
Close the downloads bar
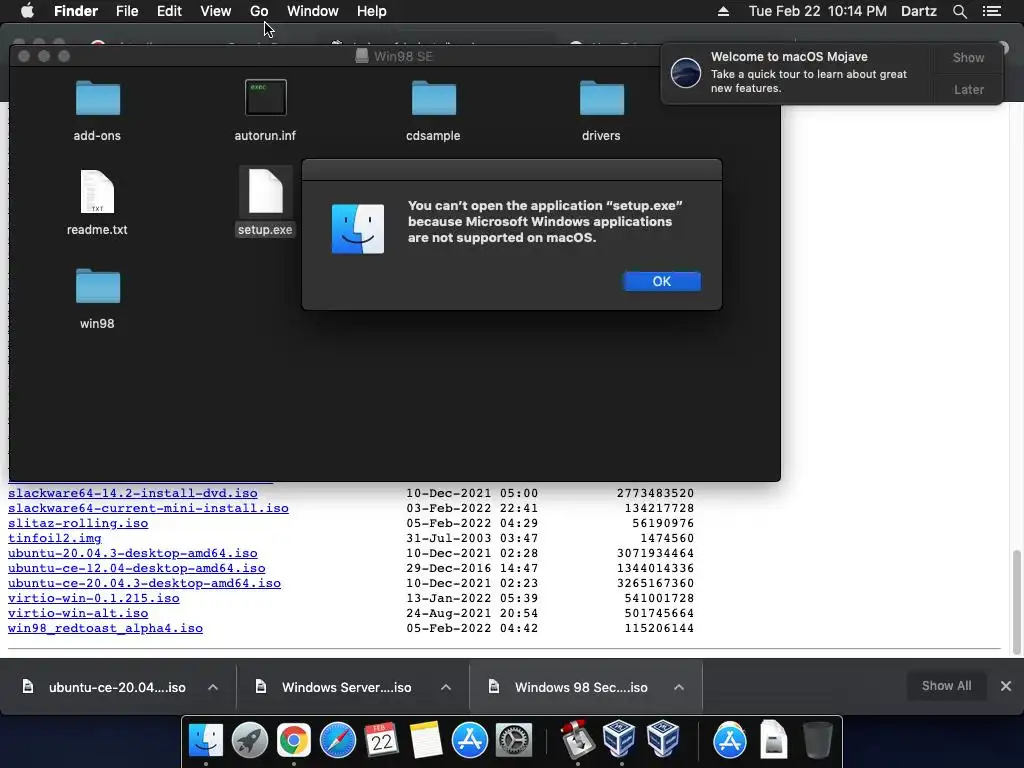1006,686
